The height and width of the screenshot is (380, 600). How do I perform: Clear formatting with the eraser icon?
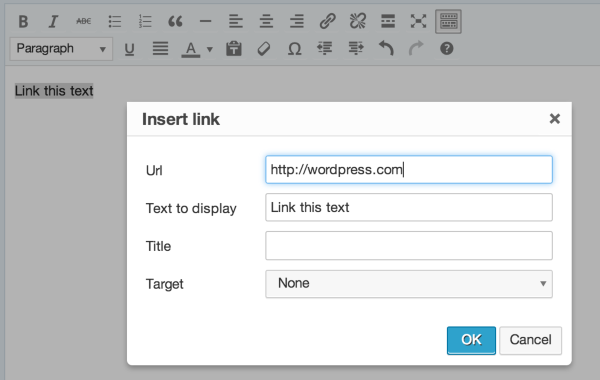[264, 49]
